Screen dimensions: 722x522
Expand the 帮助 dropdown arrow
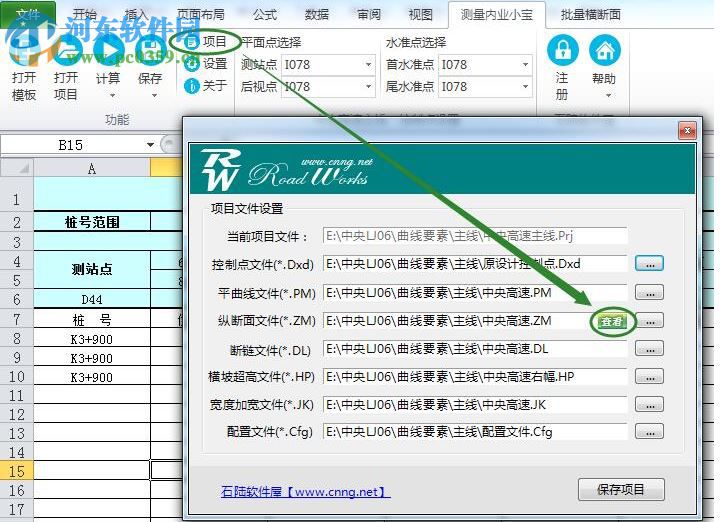click(x=608, y=96)
